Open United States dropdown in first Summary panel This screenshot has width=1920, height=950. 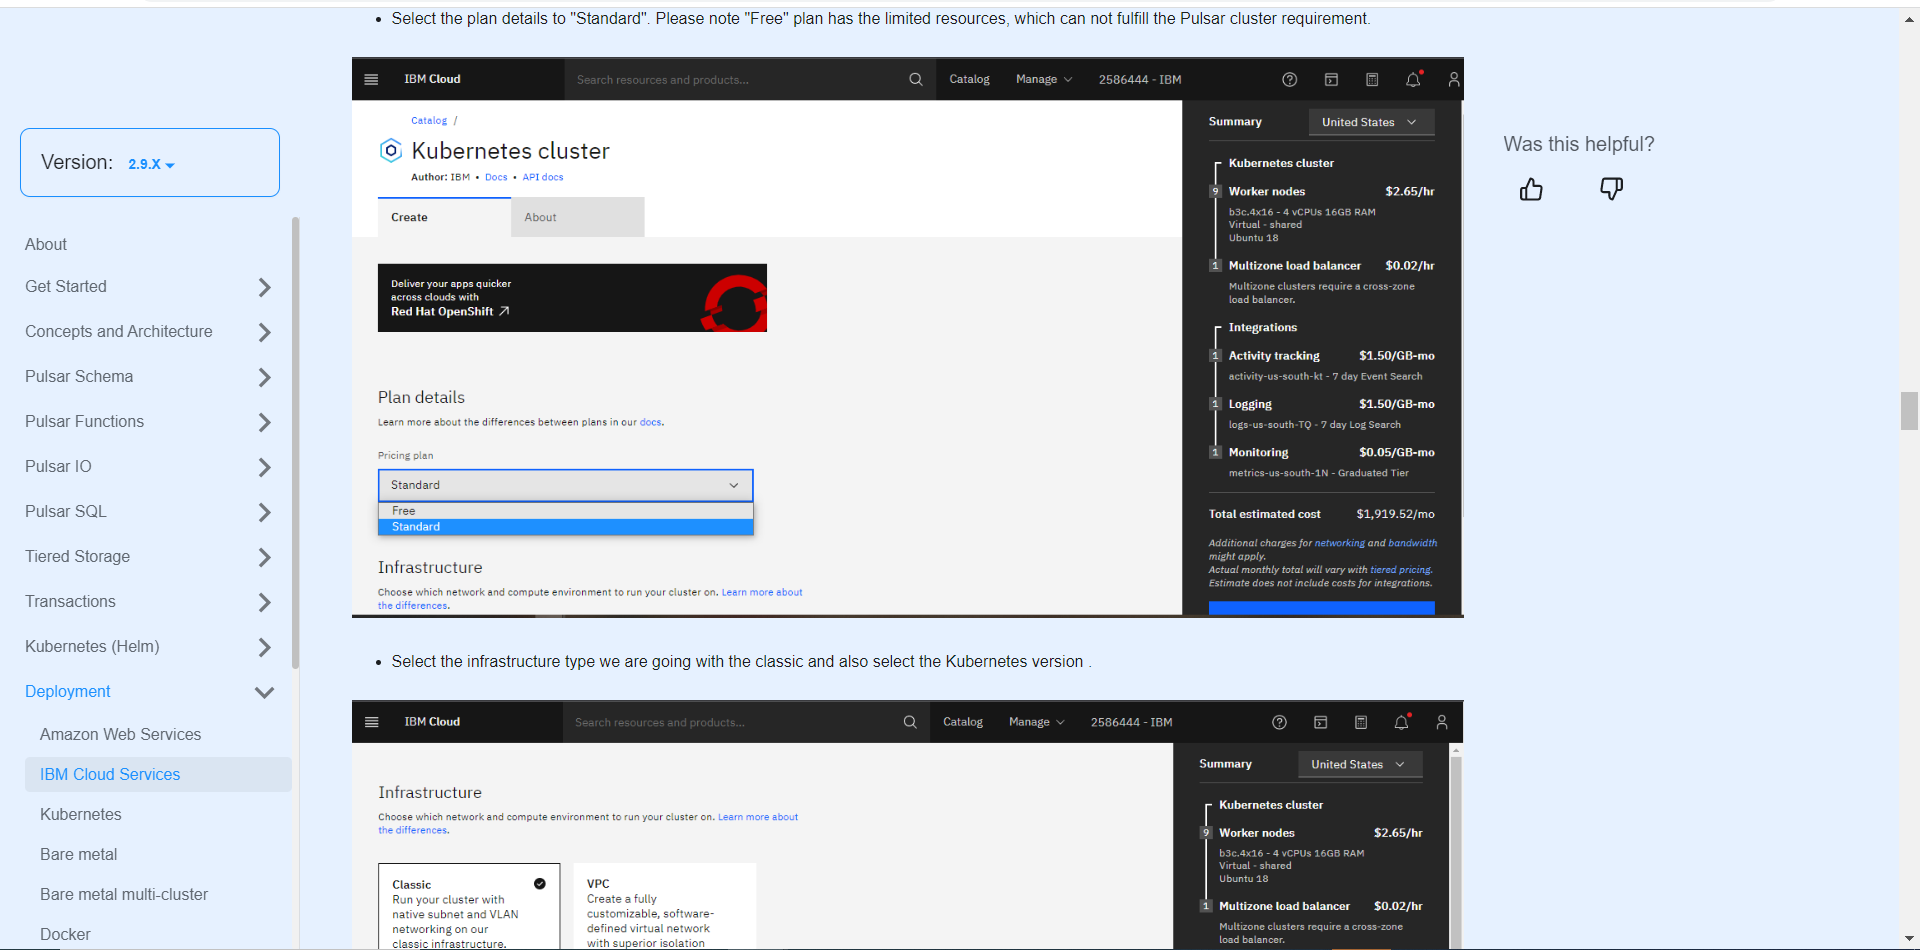click(x=1371, y=122)
